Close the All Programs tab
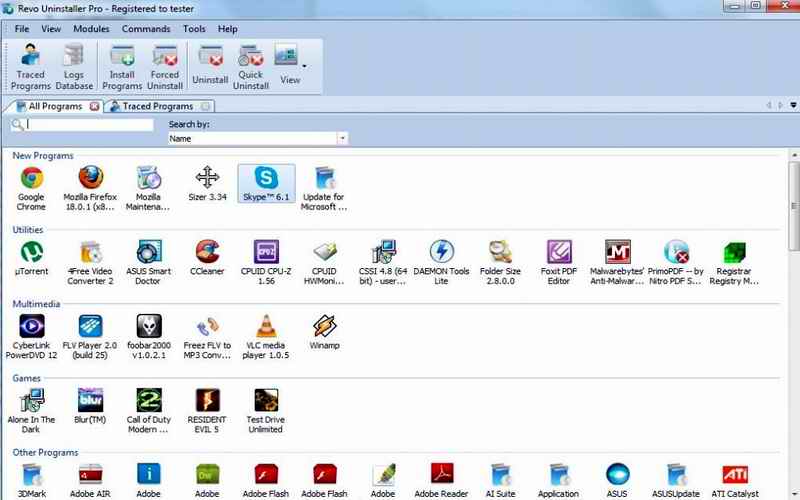This screenshot has height=500, width=800. pos(95,106)
